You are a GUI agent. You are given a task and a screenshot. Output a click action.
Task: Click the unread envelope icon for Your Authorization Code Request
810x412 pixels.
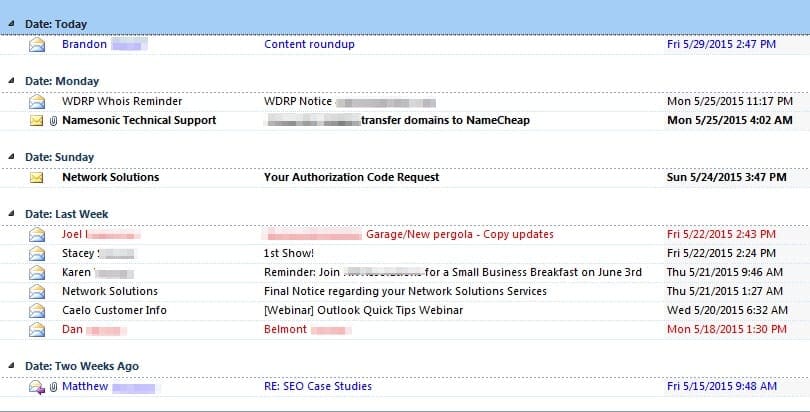pyautogui.click(x=37, y=178)
